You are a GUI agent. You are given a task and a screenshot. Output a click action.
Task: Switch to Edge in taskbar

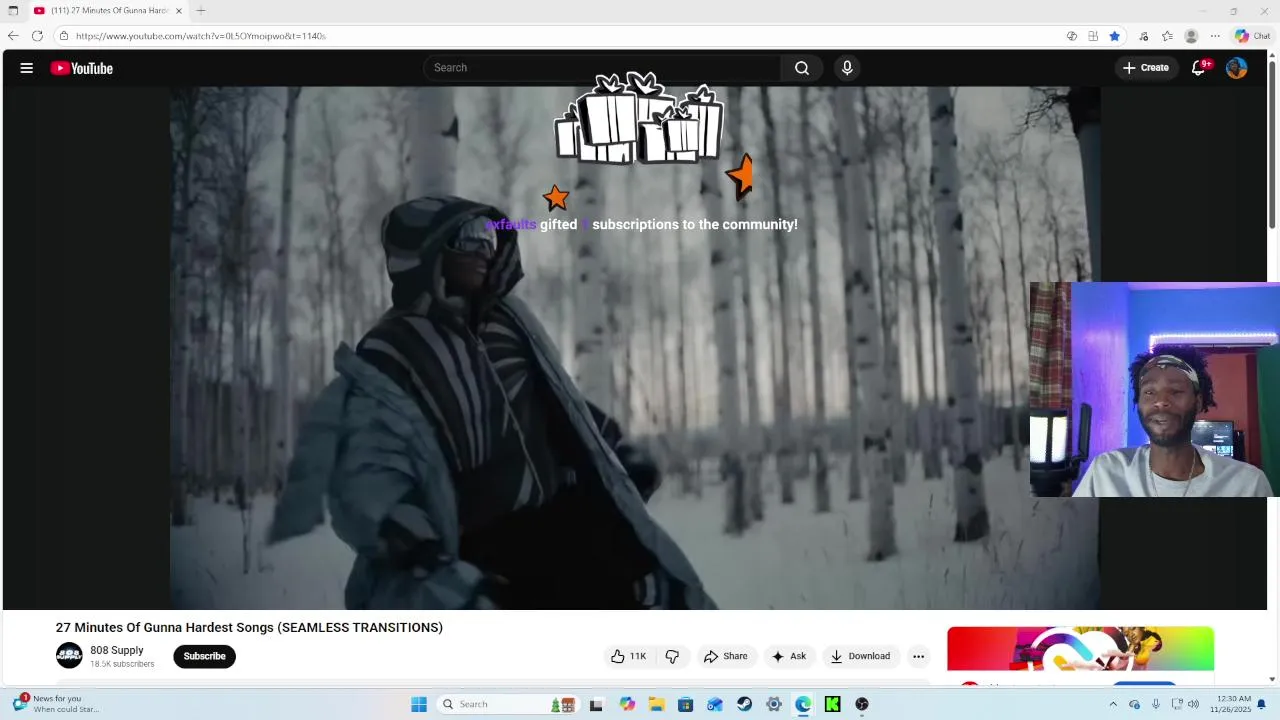pos(803,704)
